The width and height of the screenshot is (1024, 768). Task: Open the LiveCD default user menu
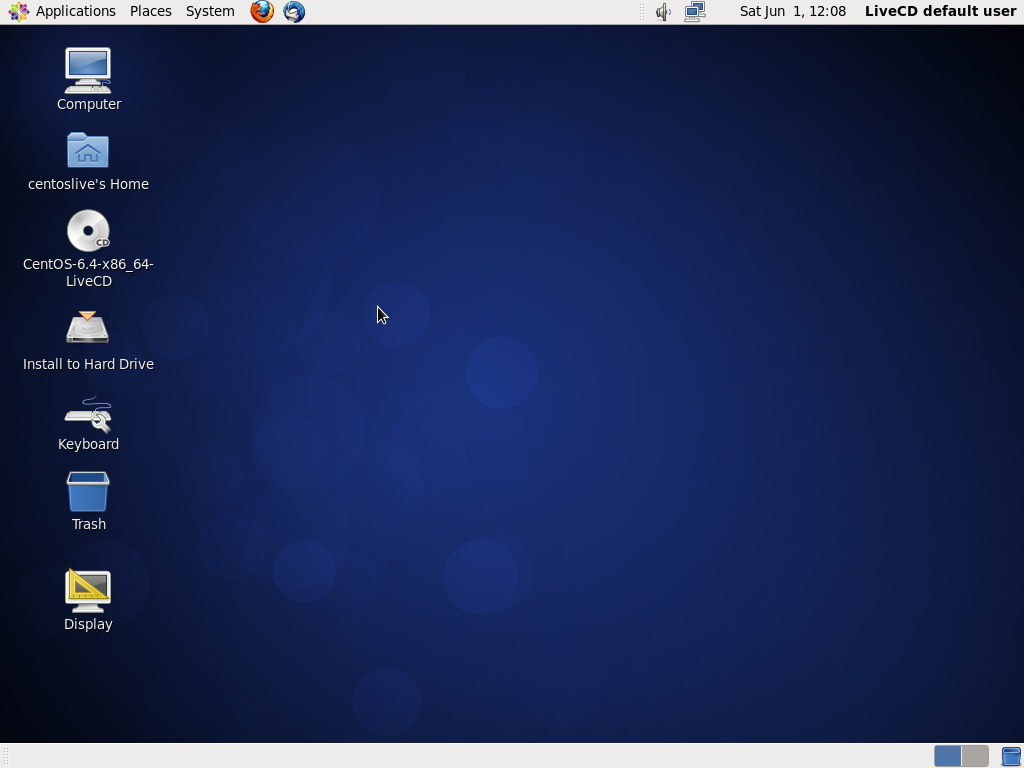coord(940,11)
